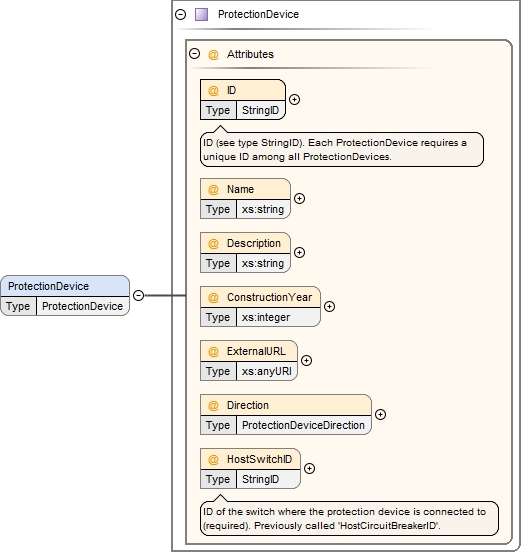This screenshot has width=522, height=553.
Task: Collapse the ProtectionDevice complex type box
Action: point(181,14)
